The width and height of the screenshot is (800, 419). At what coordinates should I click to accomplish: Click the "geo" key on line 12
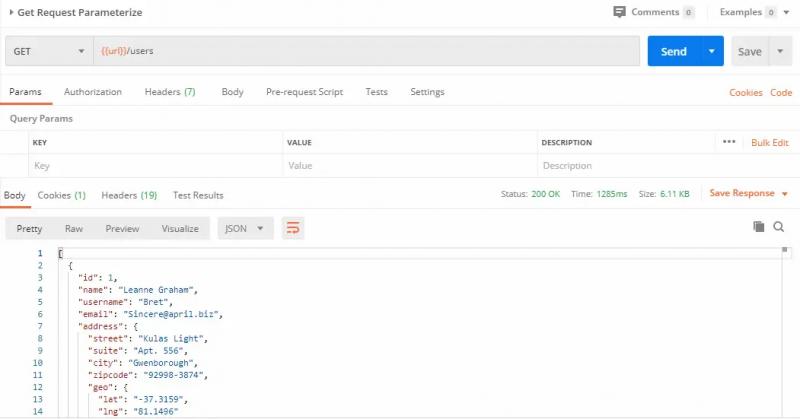pos(101,387)
